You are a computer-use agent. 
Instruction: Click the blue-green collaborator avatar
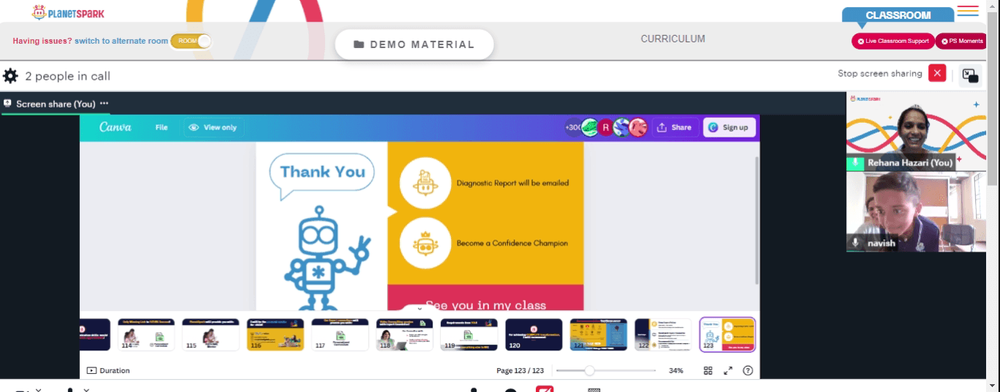(x=622, y=127)
